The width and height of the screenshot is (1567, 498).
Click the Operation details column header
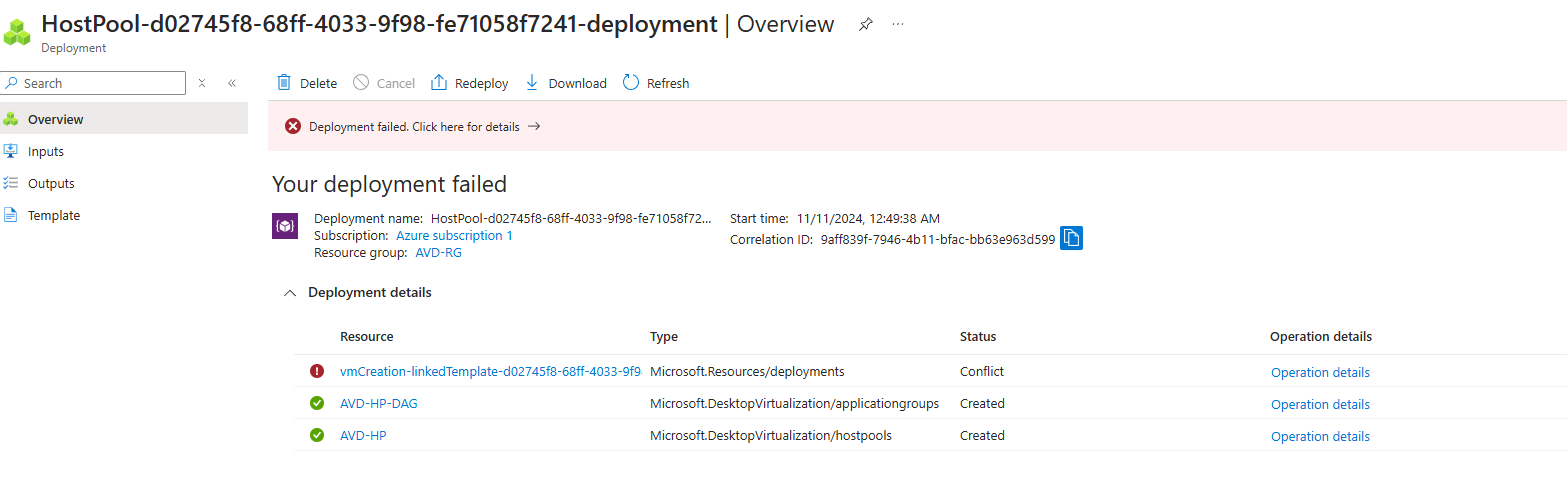point(1321,336)
